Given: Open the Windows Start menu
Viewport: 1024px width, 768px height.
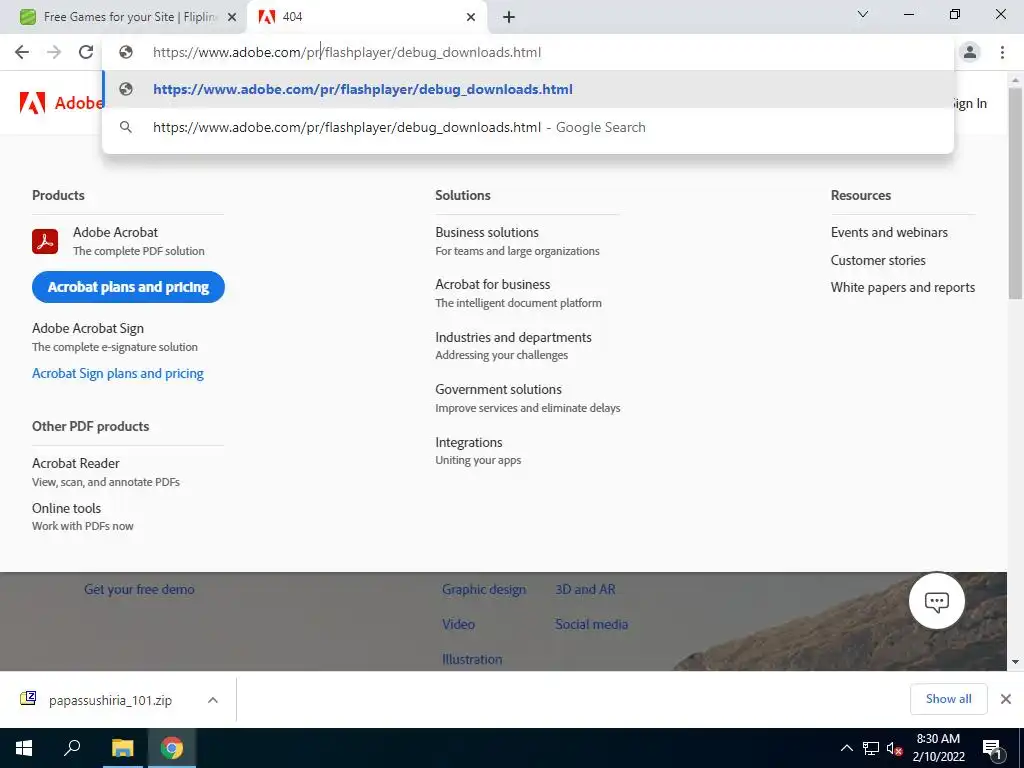Looking at the screenshot, I should click(24, 748).
